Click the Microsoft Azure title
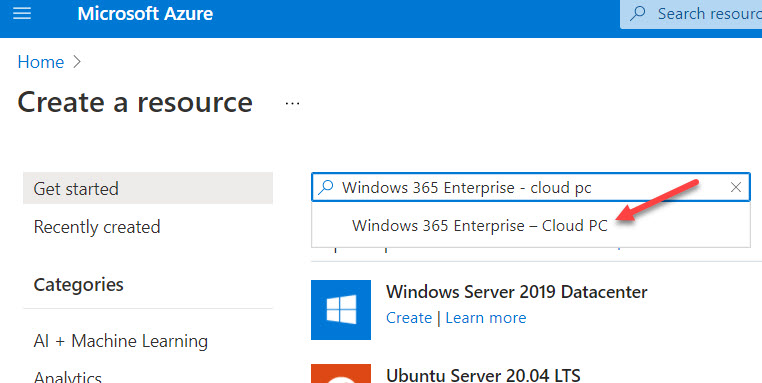The height and width of the screenshot is (383, 762). point(145,14)
